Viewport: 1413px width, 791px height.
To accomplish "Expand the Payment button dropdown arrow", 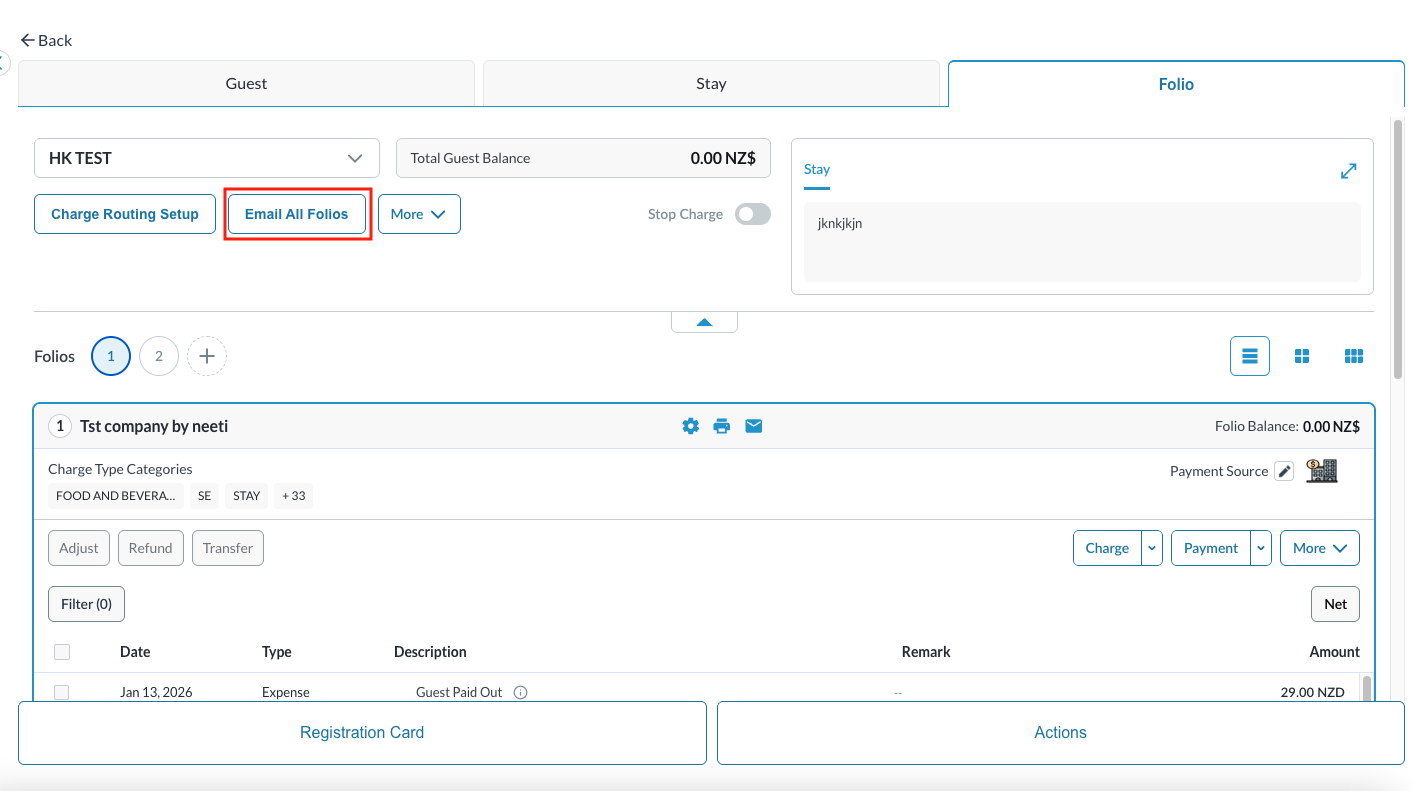I will 1261,548.
